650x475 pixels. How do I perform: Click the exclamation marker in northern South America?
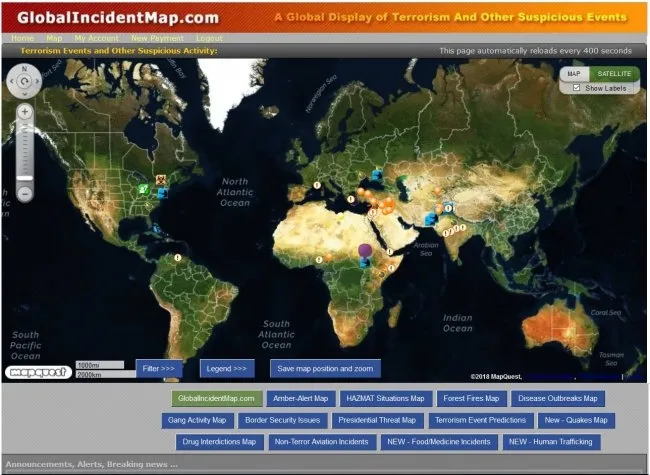coord(178,258)
